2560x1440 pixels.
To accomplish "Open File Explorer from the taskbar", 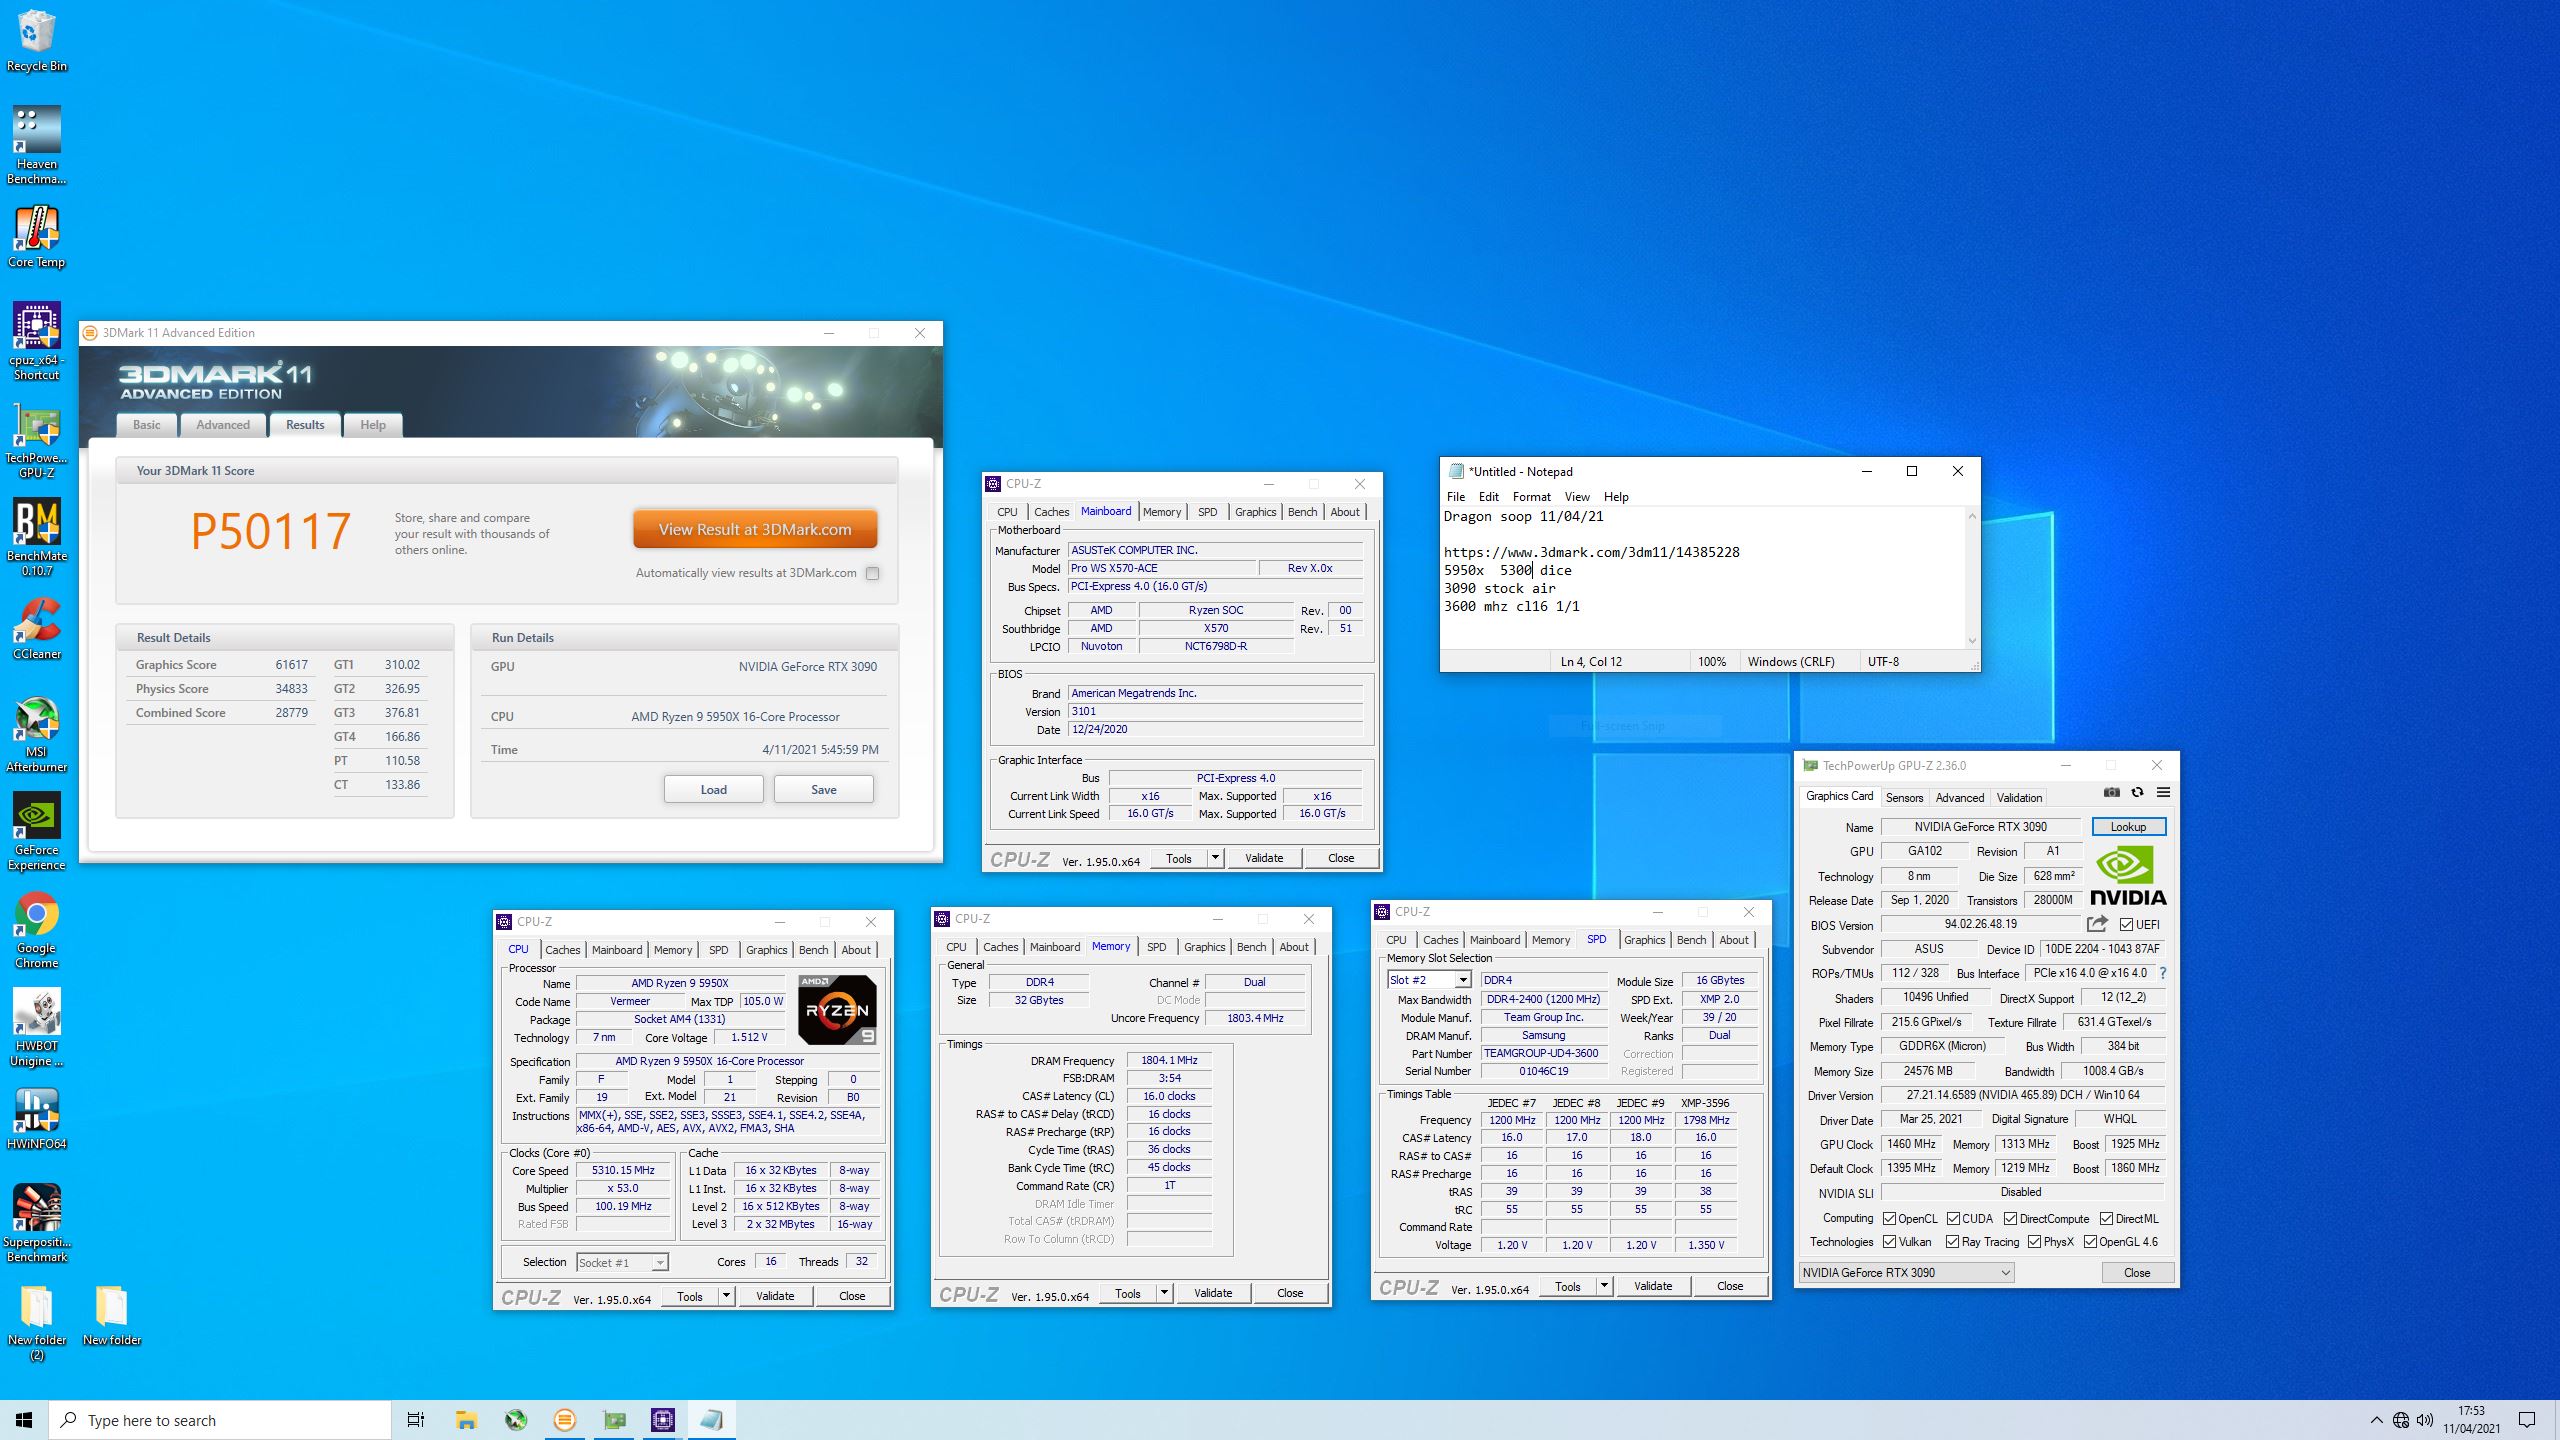I will pos(466,1420).
